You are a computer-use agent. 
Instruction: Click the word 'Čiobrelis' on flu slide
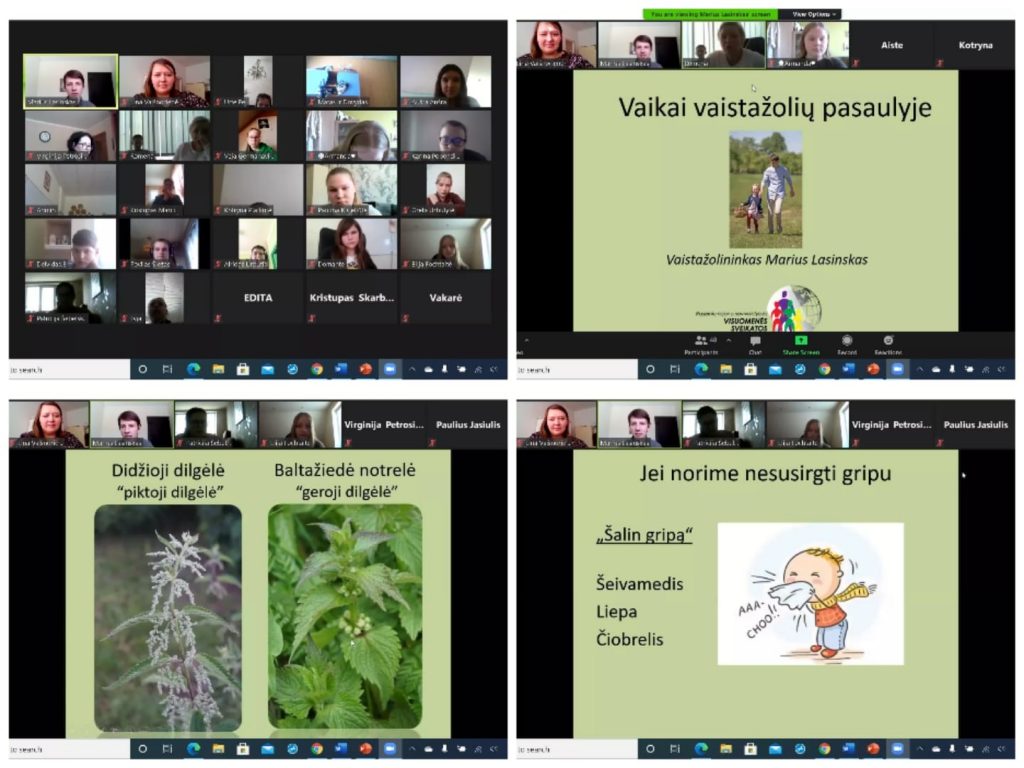pos(630,639)
